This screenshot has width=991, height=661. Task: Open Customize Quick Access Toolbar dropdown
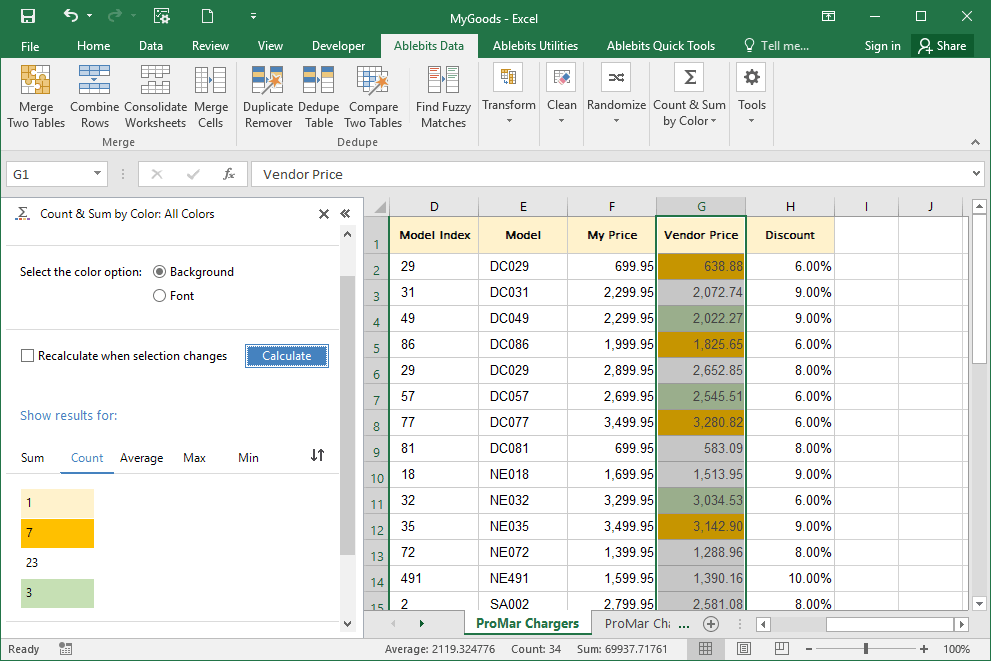253,16
